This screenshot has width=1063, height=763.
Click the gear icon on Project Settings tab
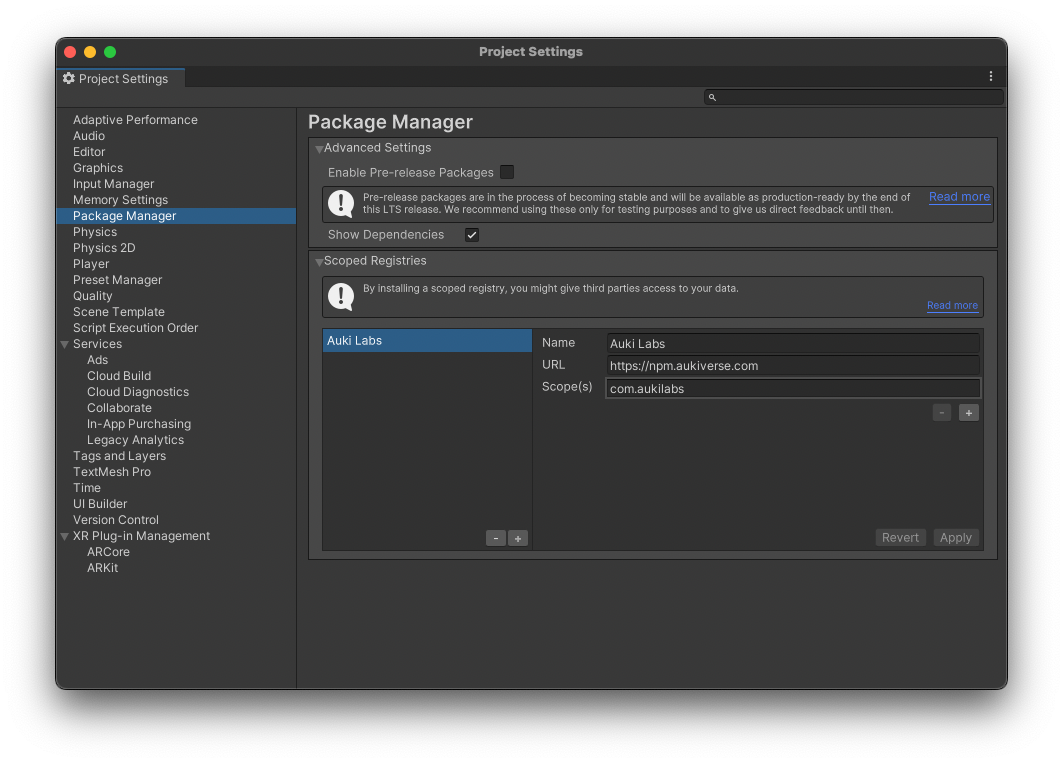tap(68, 79)
